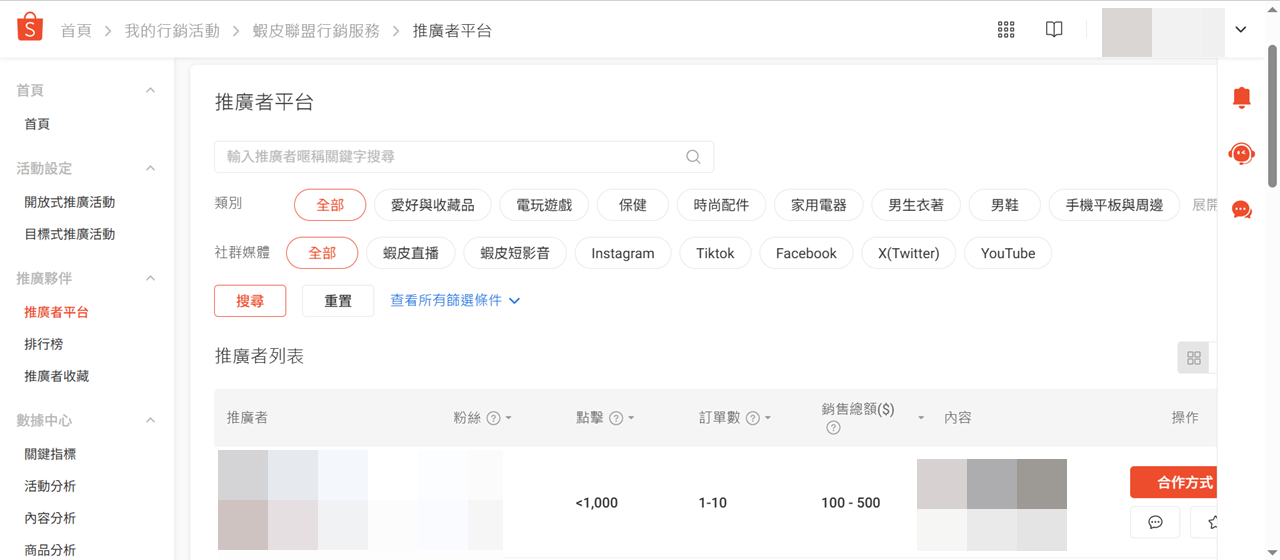This screenshot has height=560, width=1280.
Task: Click help icon next to 粉絲 column
Action: [493, 418]
